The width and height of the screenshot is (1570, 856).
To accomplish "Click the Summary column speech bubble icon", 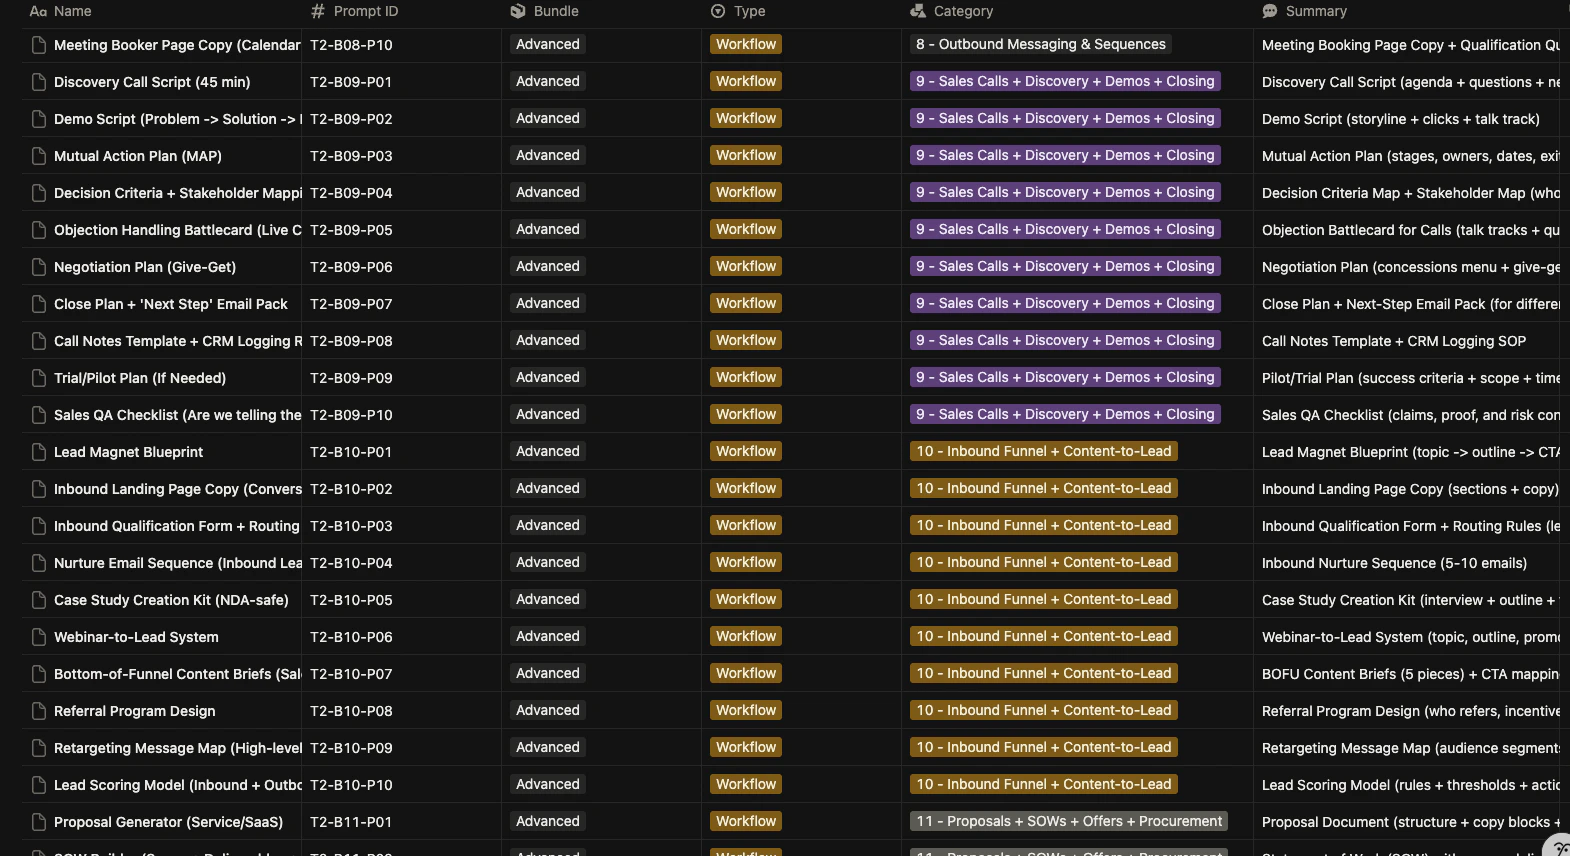I will pyautogui.click(x=1270, y=11).
